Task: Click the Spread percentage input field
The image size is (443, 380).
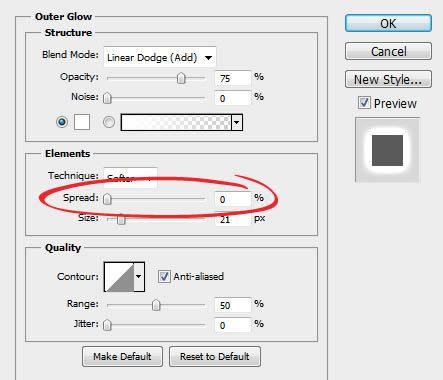Action: [x=232, y=199]
